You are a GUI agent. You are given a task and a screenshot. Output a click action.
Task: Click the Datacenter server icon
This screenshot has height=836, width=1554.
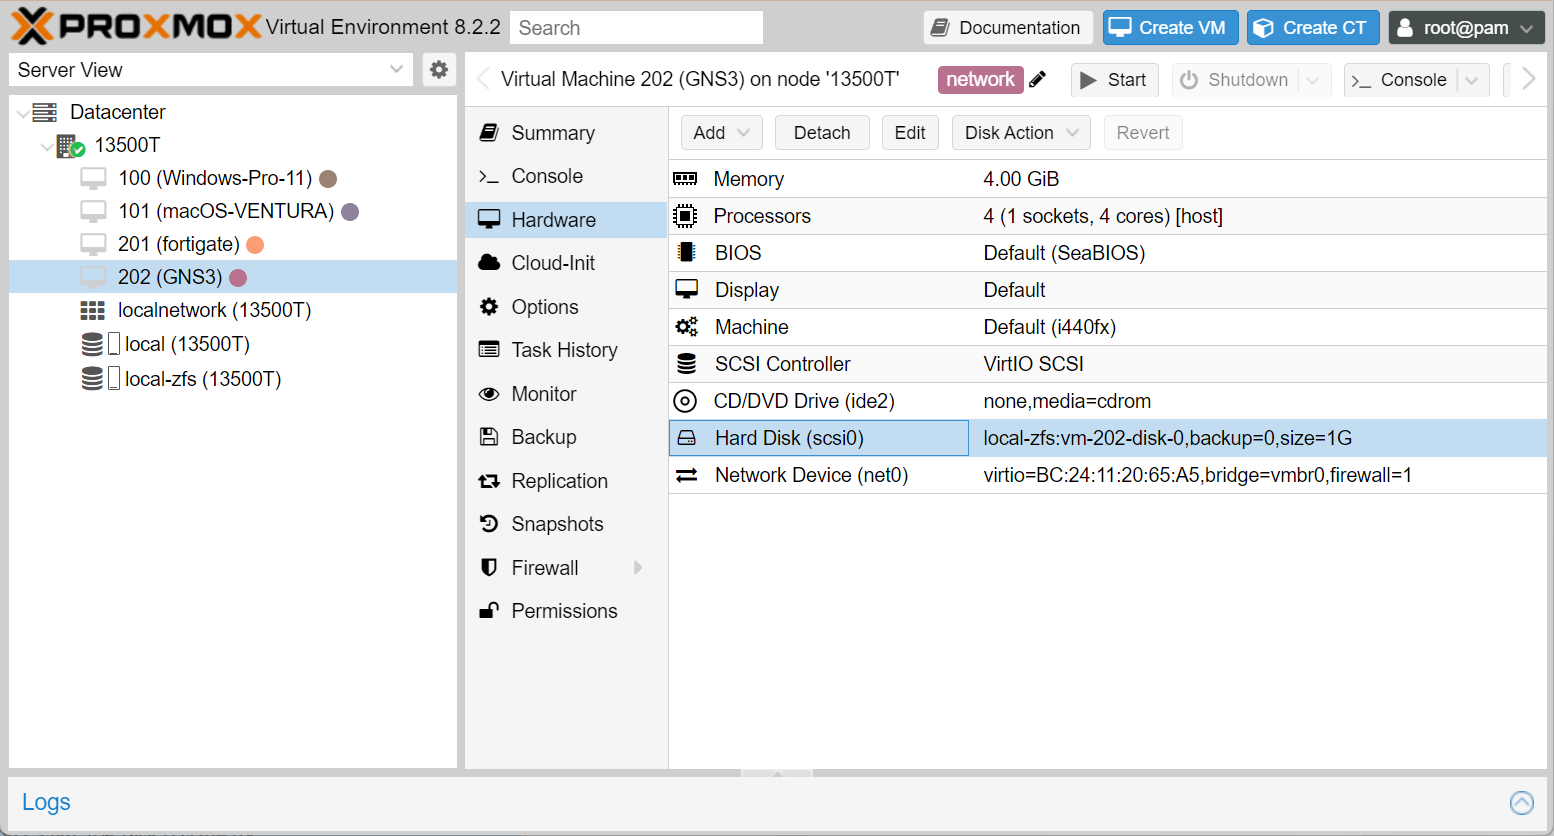click(45, 112)
